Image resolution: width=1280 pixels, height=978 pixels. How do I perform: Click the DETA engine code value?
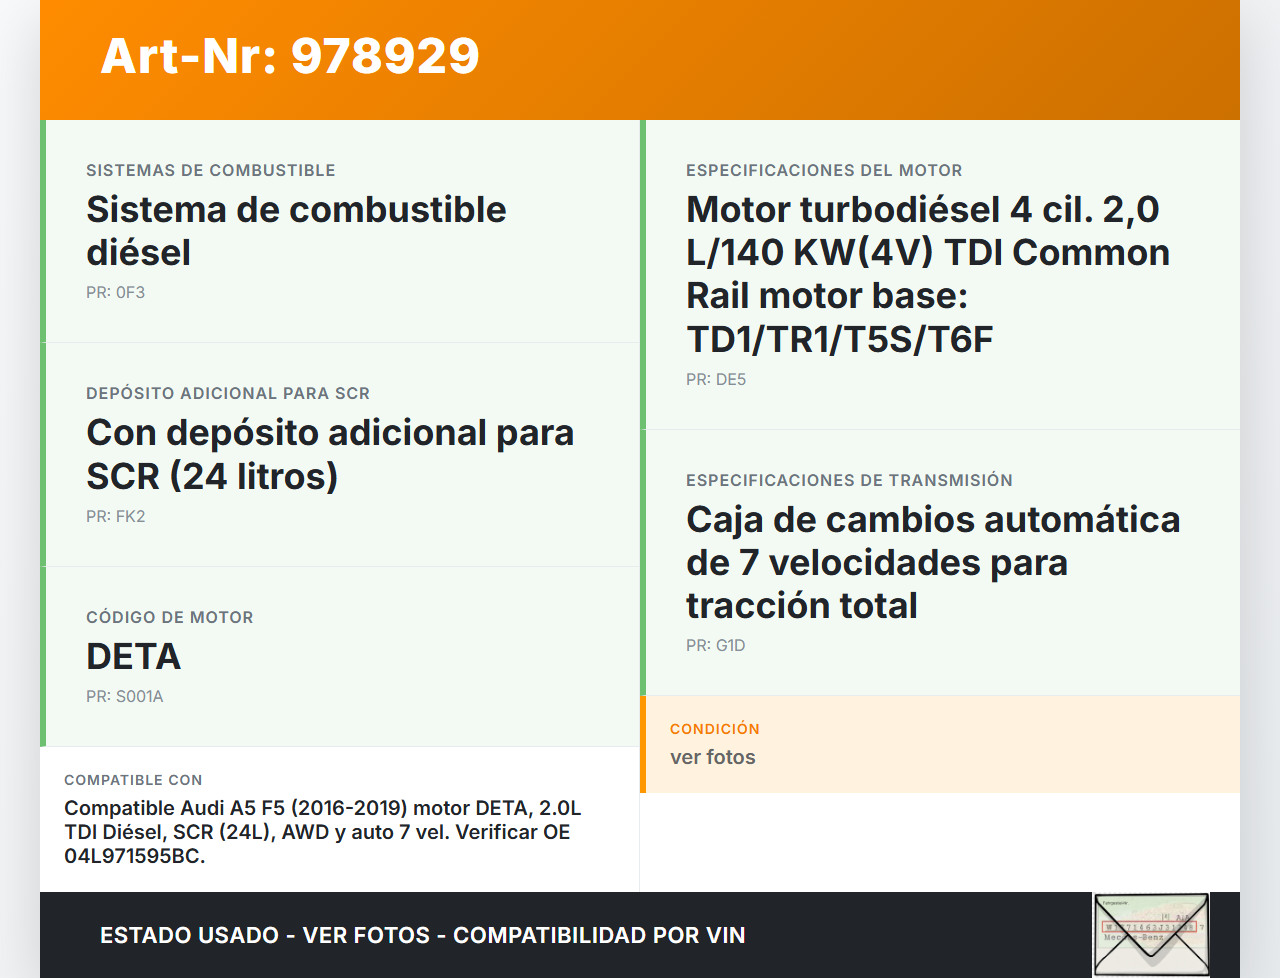(133, 657)
